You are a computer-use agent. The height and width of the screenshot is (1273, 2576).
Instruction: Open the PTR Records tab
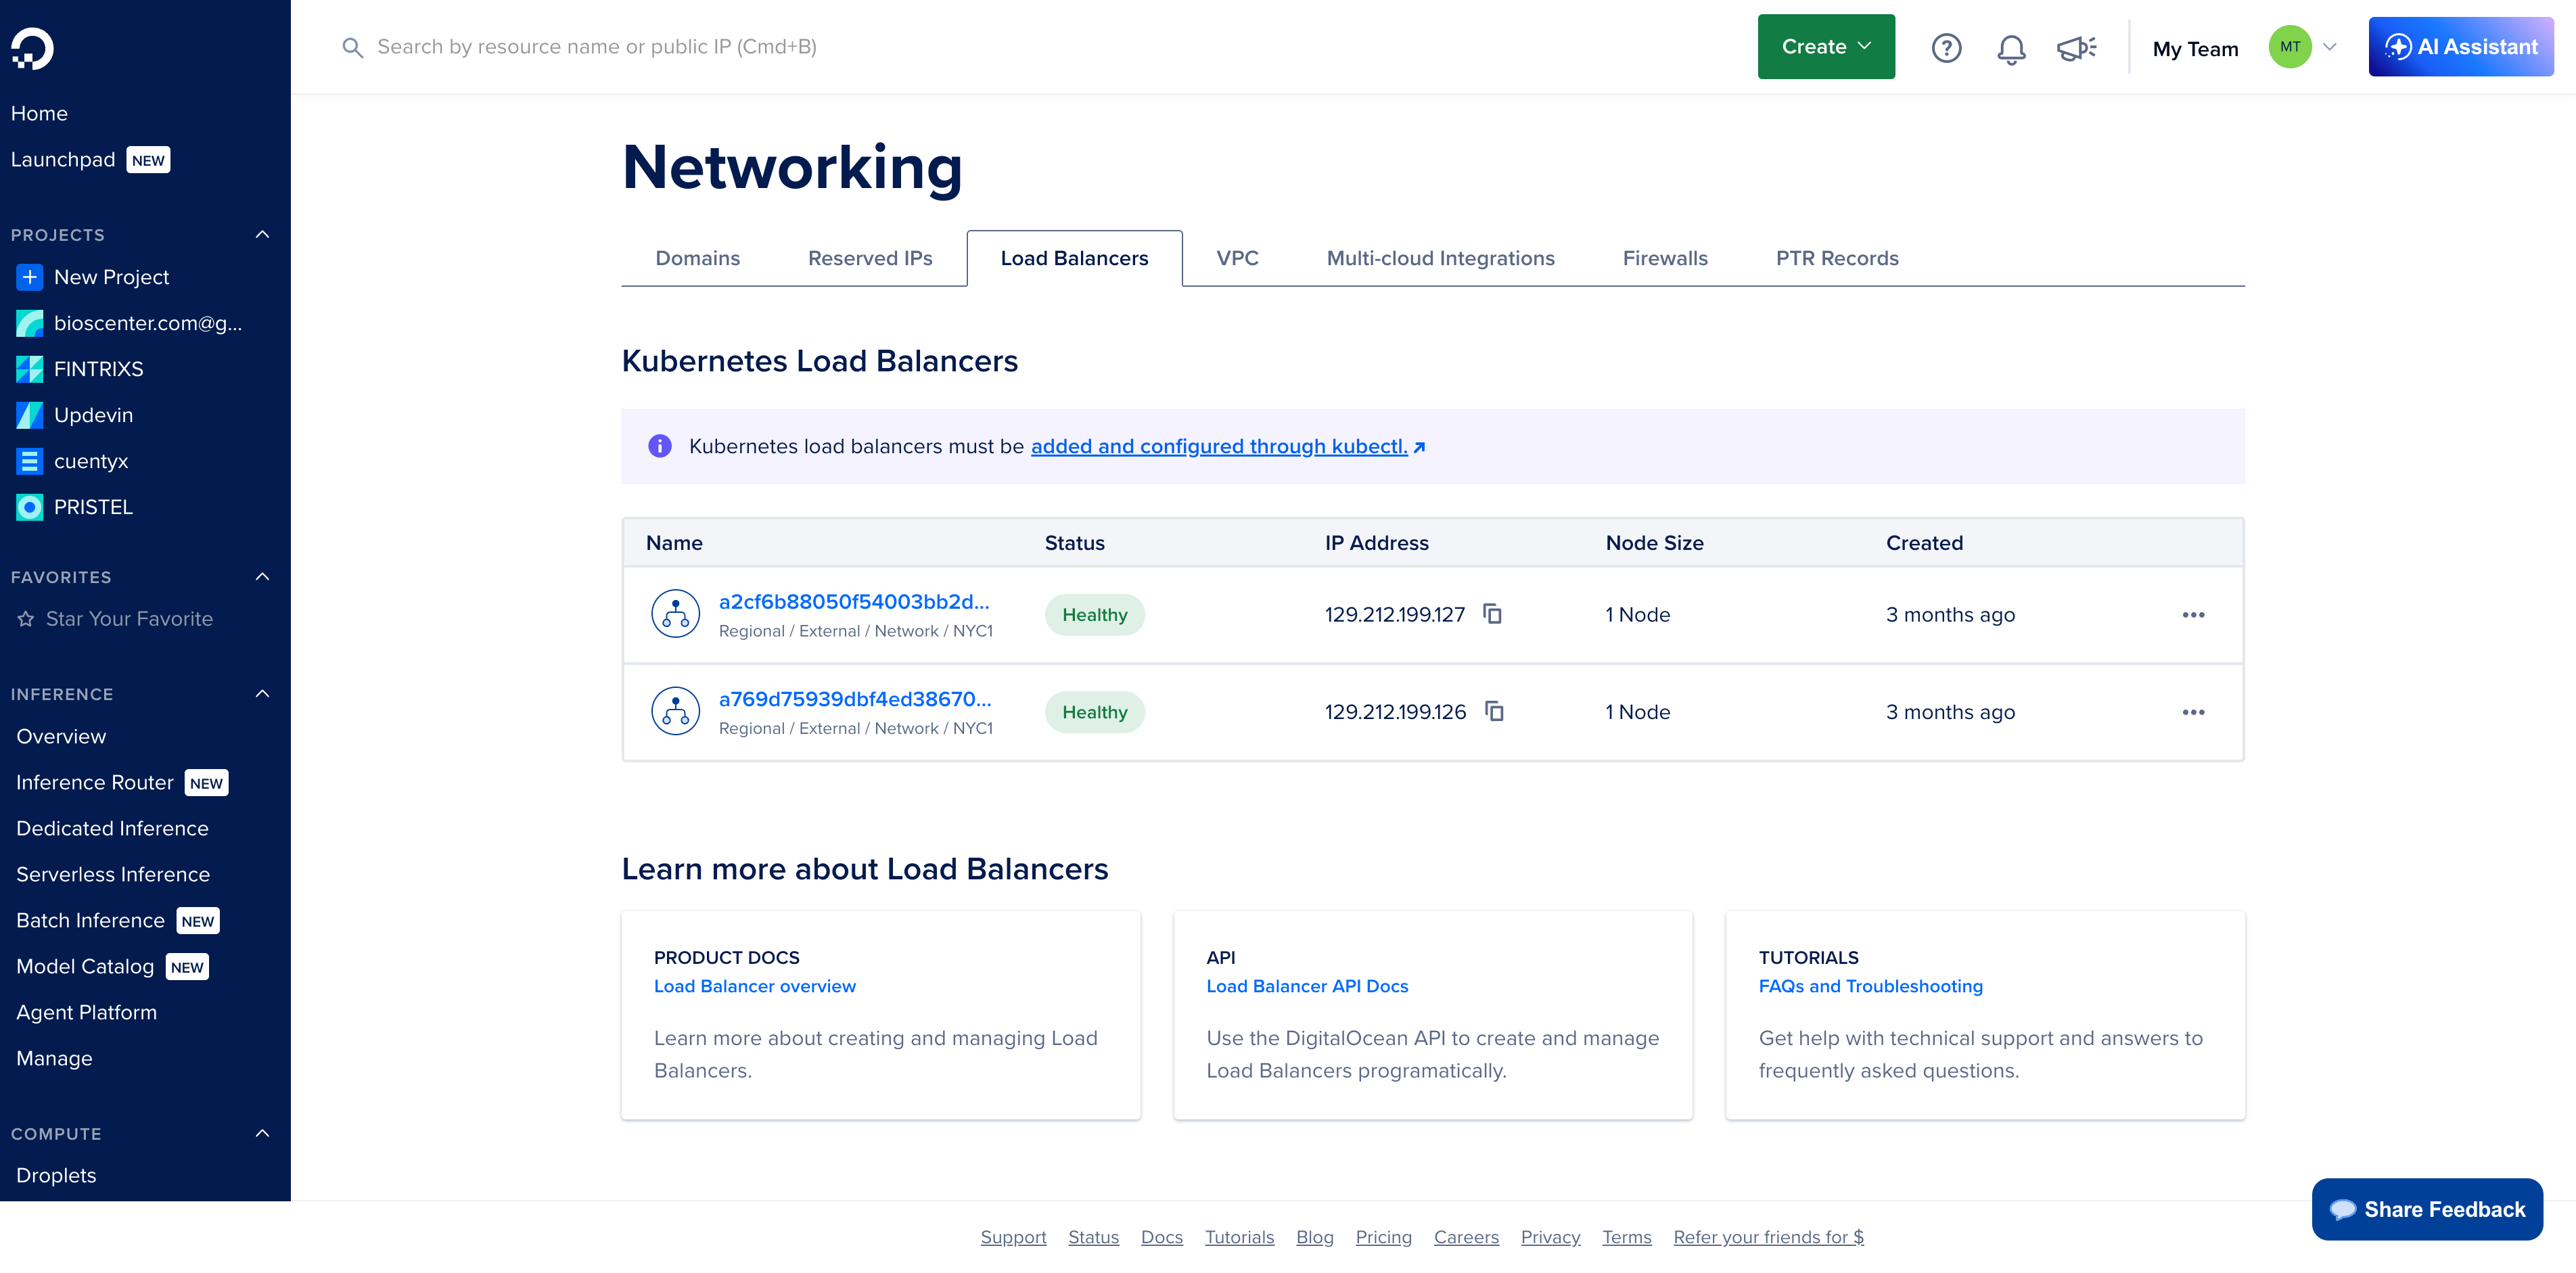(1837, 258)
